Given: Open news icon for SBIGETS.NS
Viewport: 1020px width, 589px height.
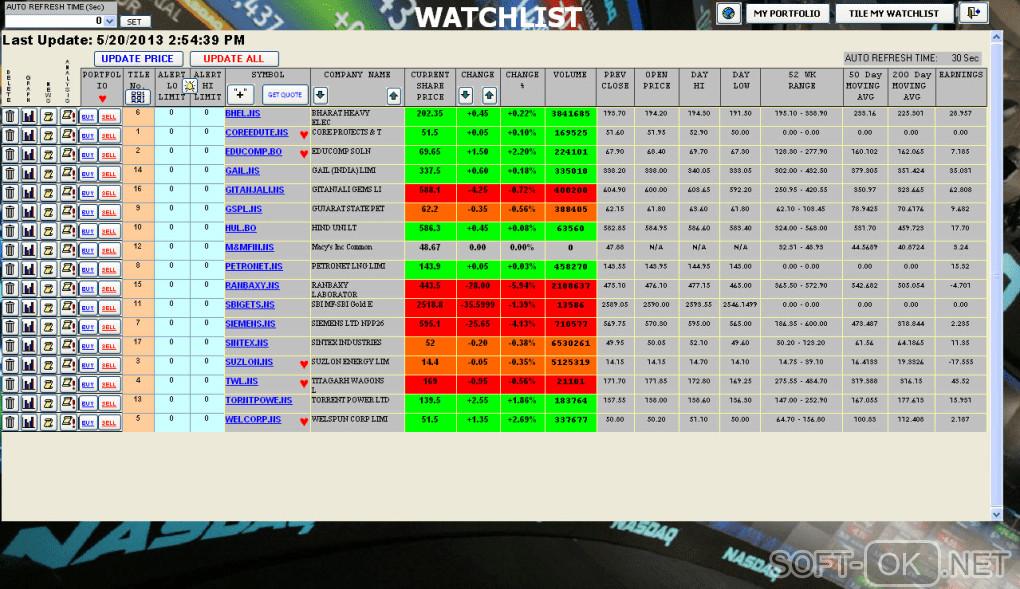Looking at the screenshot, I should [x=48, y=307].
